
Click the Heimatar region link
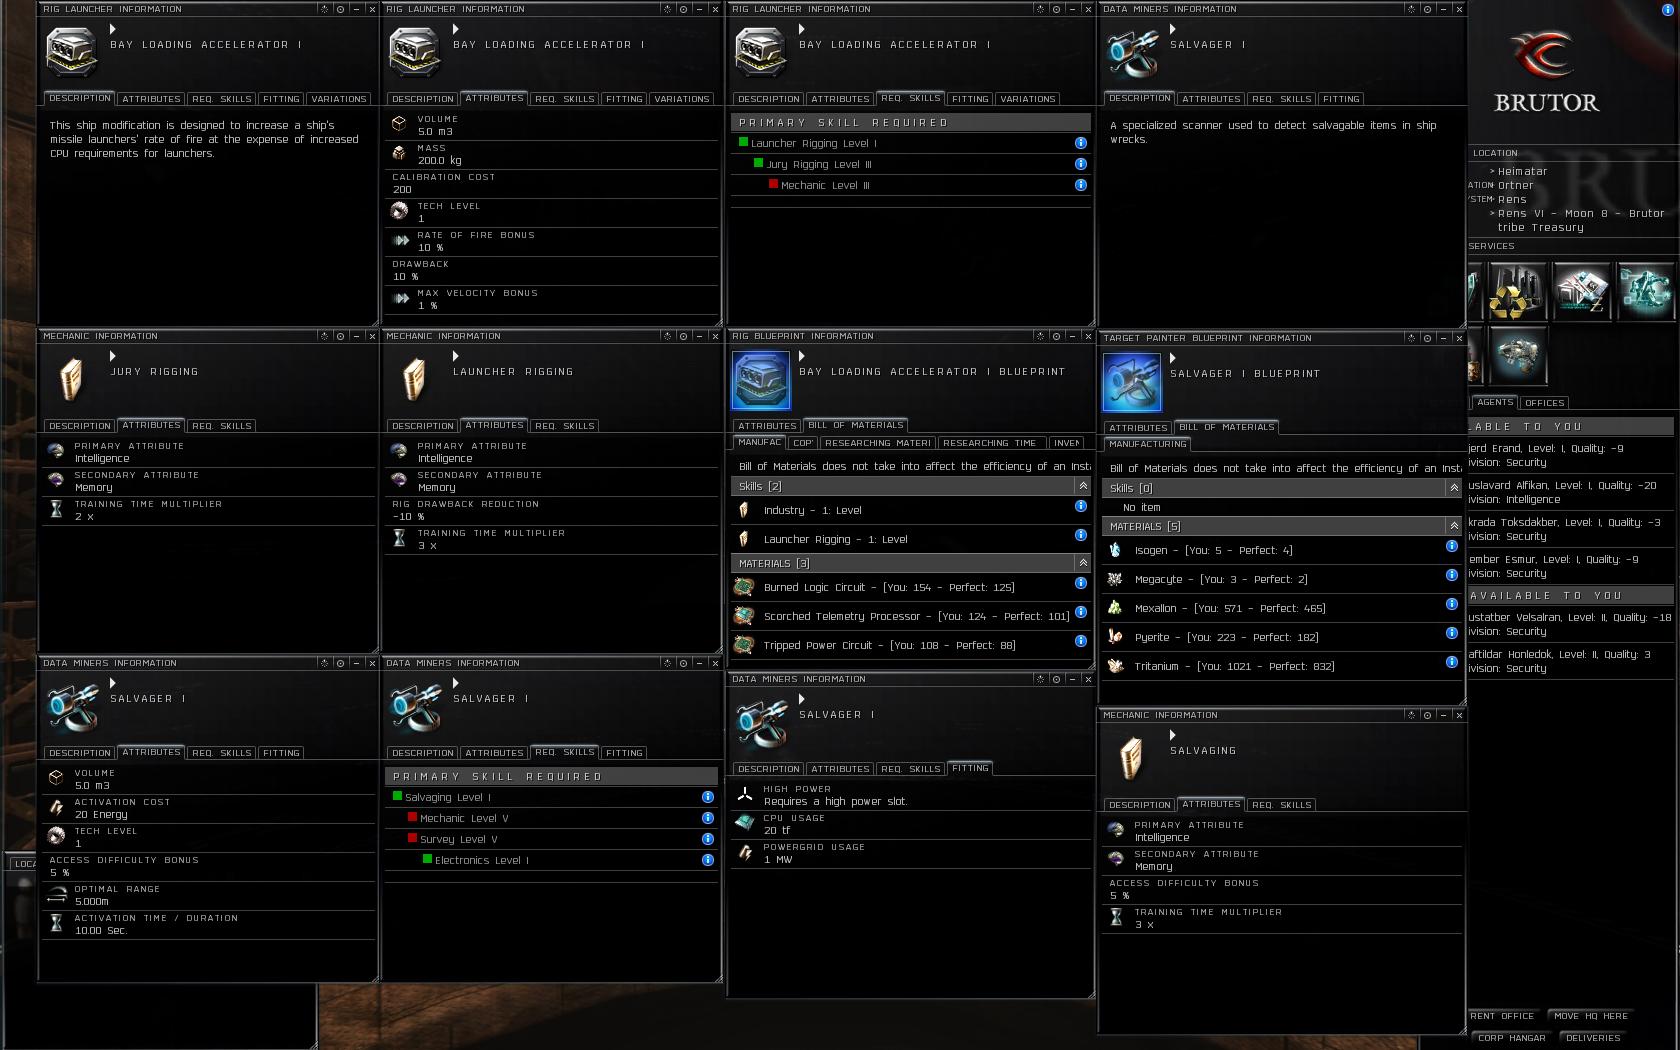[1522, 172]
